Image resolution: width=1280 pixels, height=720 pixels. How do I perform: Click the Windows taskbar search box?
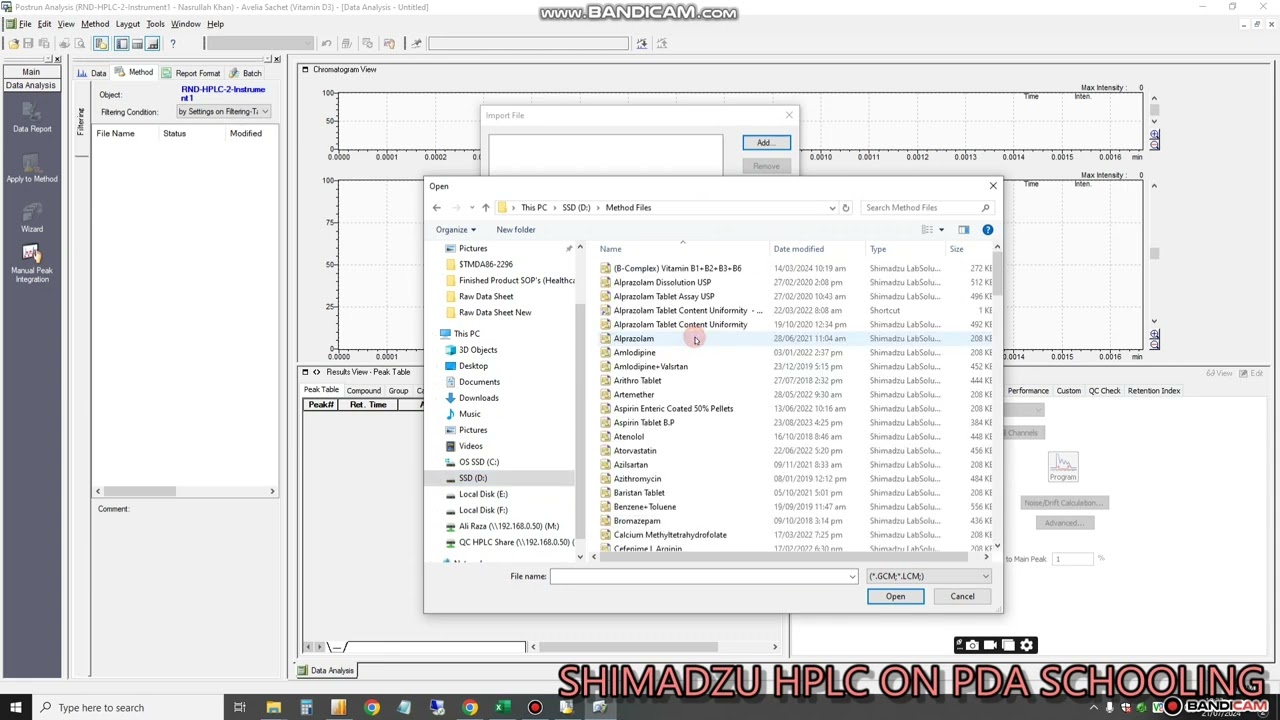point(130,708)
